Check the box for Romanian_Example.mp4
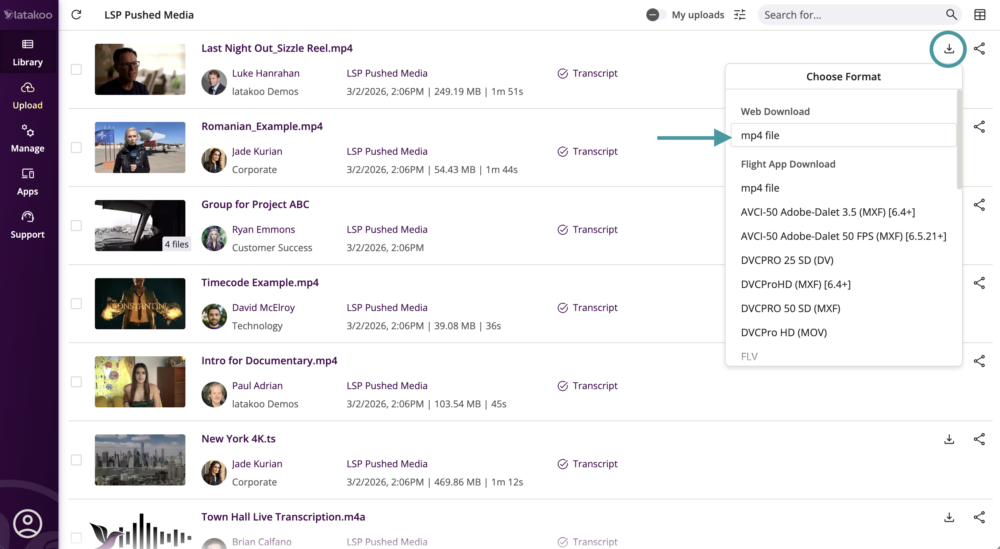Image resolution: width=1000 pixels, height=549 pixels. (x=76, y=147)
